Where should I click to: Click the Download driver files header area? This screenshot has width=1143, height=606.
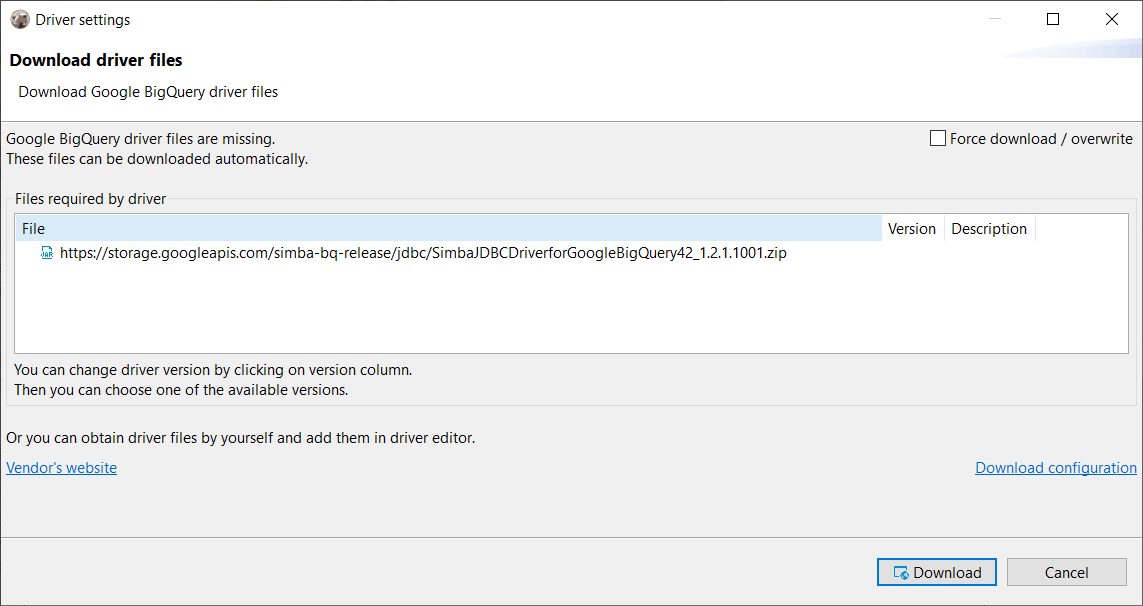pyautogui.click(x=96, y=60)
